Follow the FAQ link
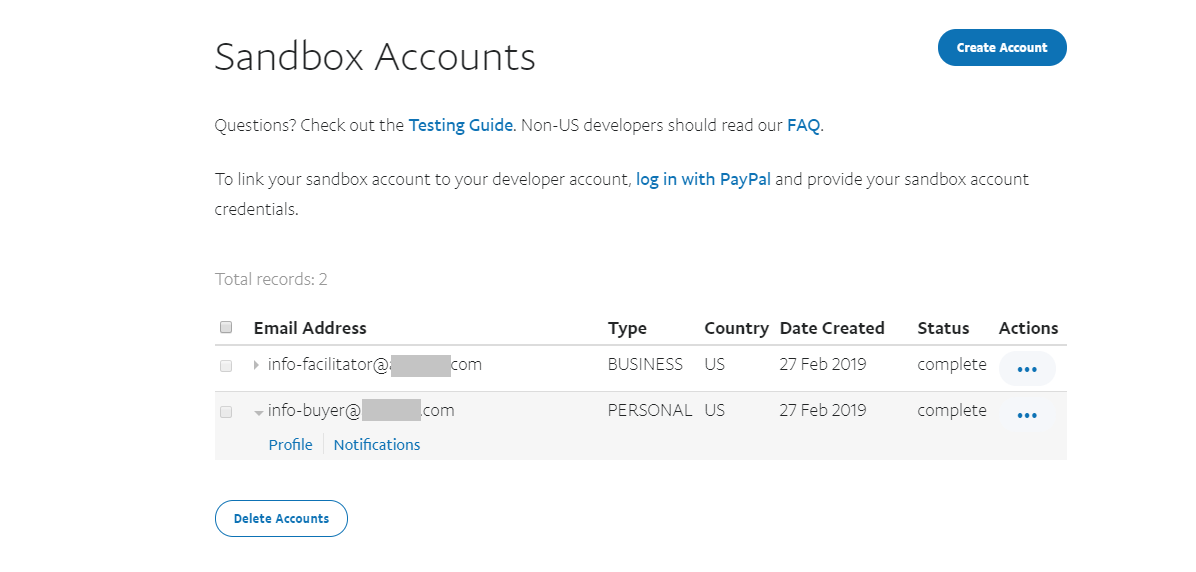 (803, 126)
